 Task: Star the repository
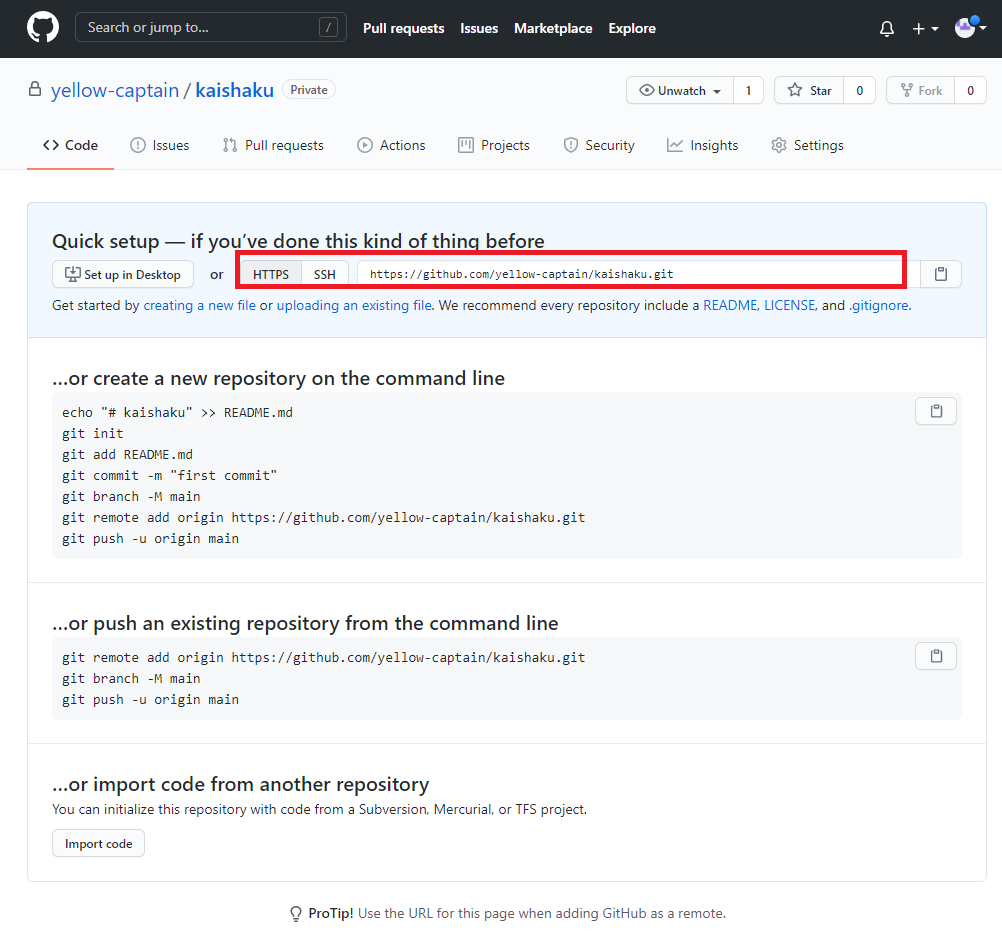click(809, 91)
